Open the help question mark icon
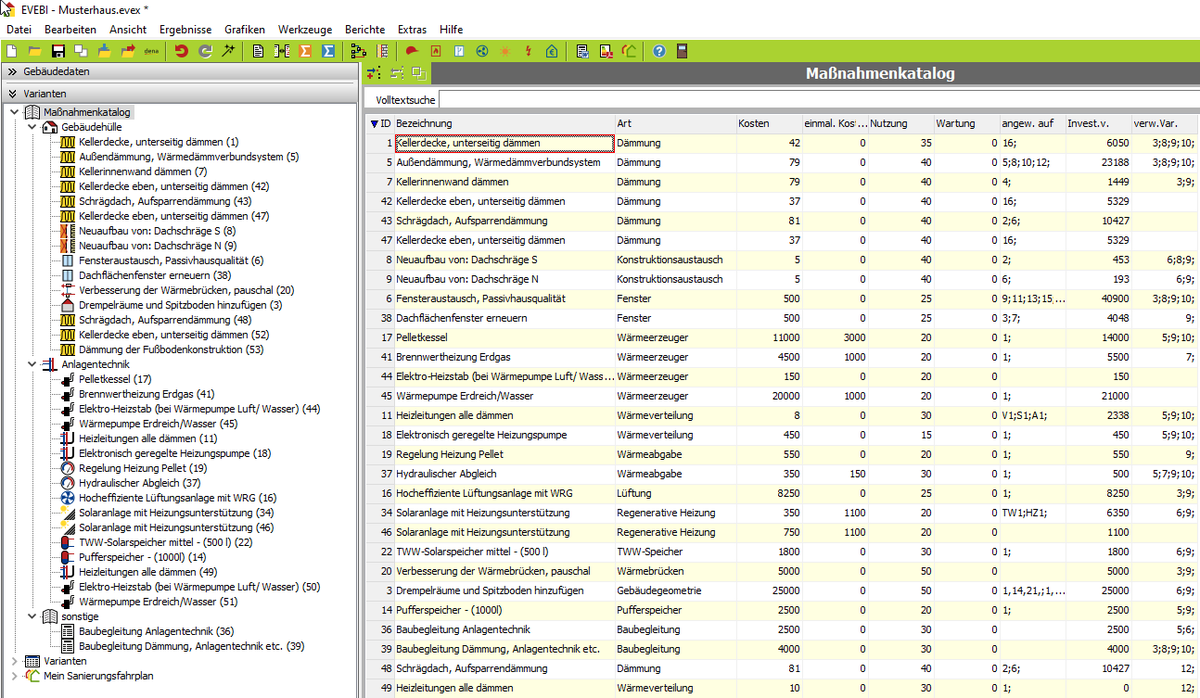 click(659, 50)
